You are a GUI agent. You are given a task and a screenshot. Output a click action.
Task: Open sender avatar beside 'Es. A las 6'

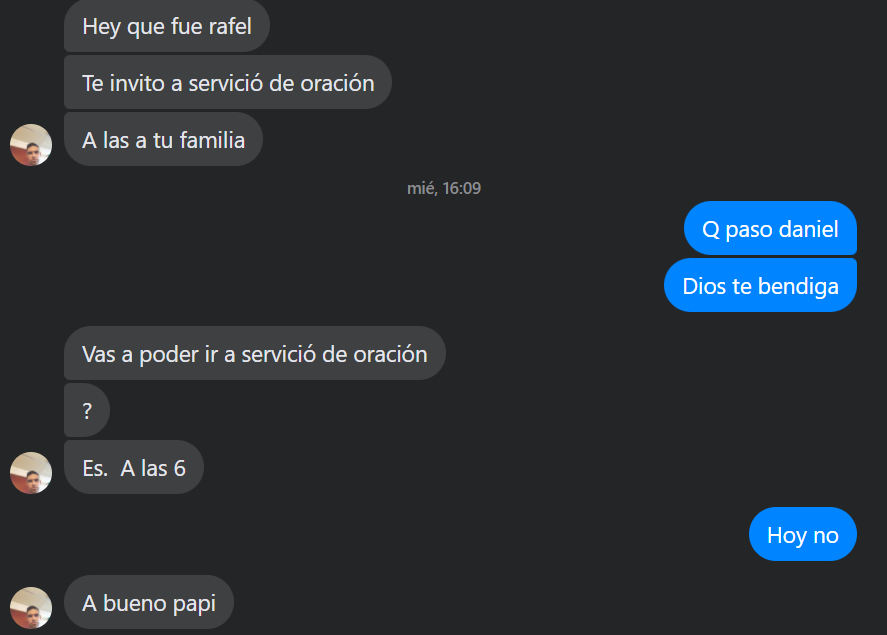coord(31,473)
